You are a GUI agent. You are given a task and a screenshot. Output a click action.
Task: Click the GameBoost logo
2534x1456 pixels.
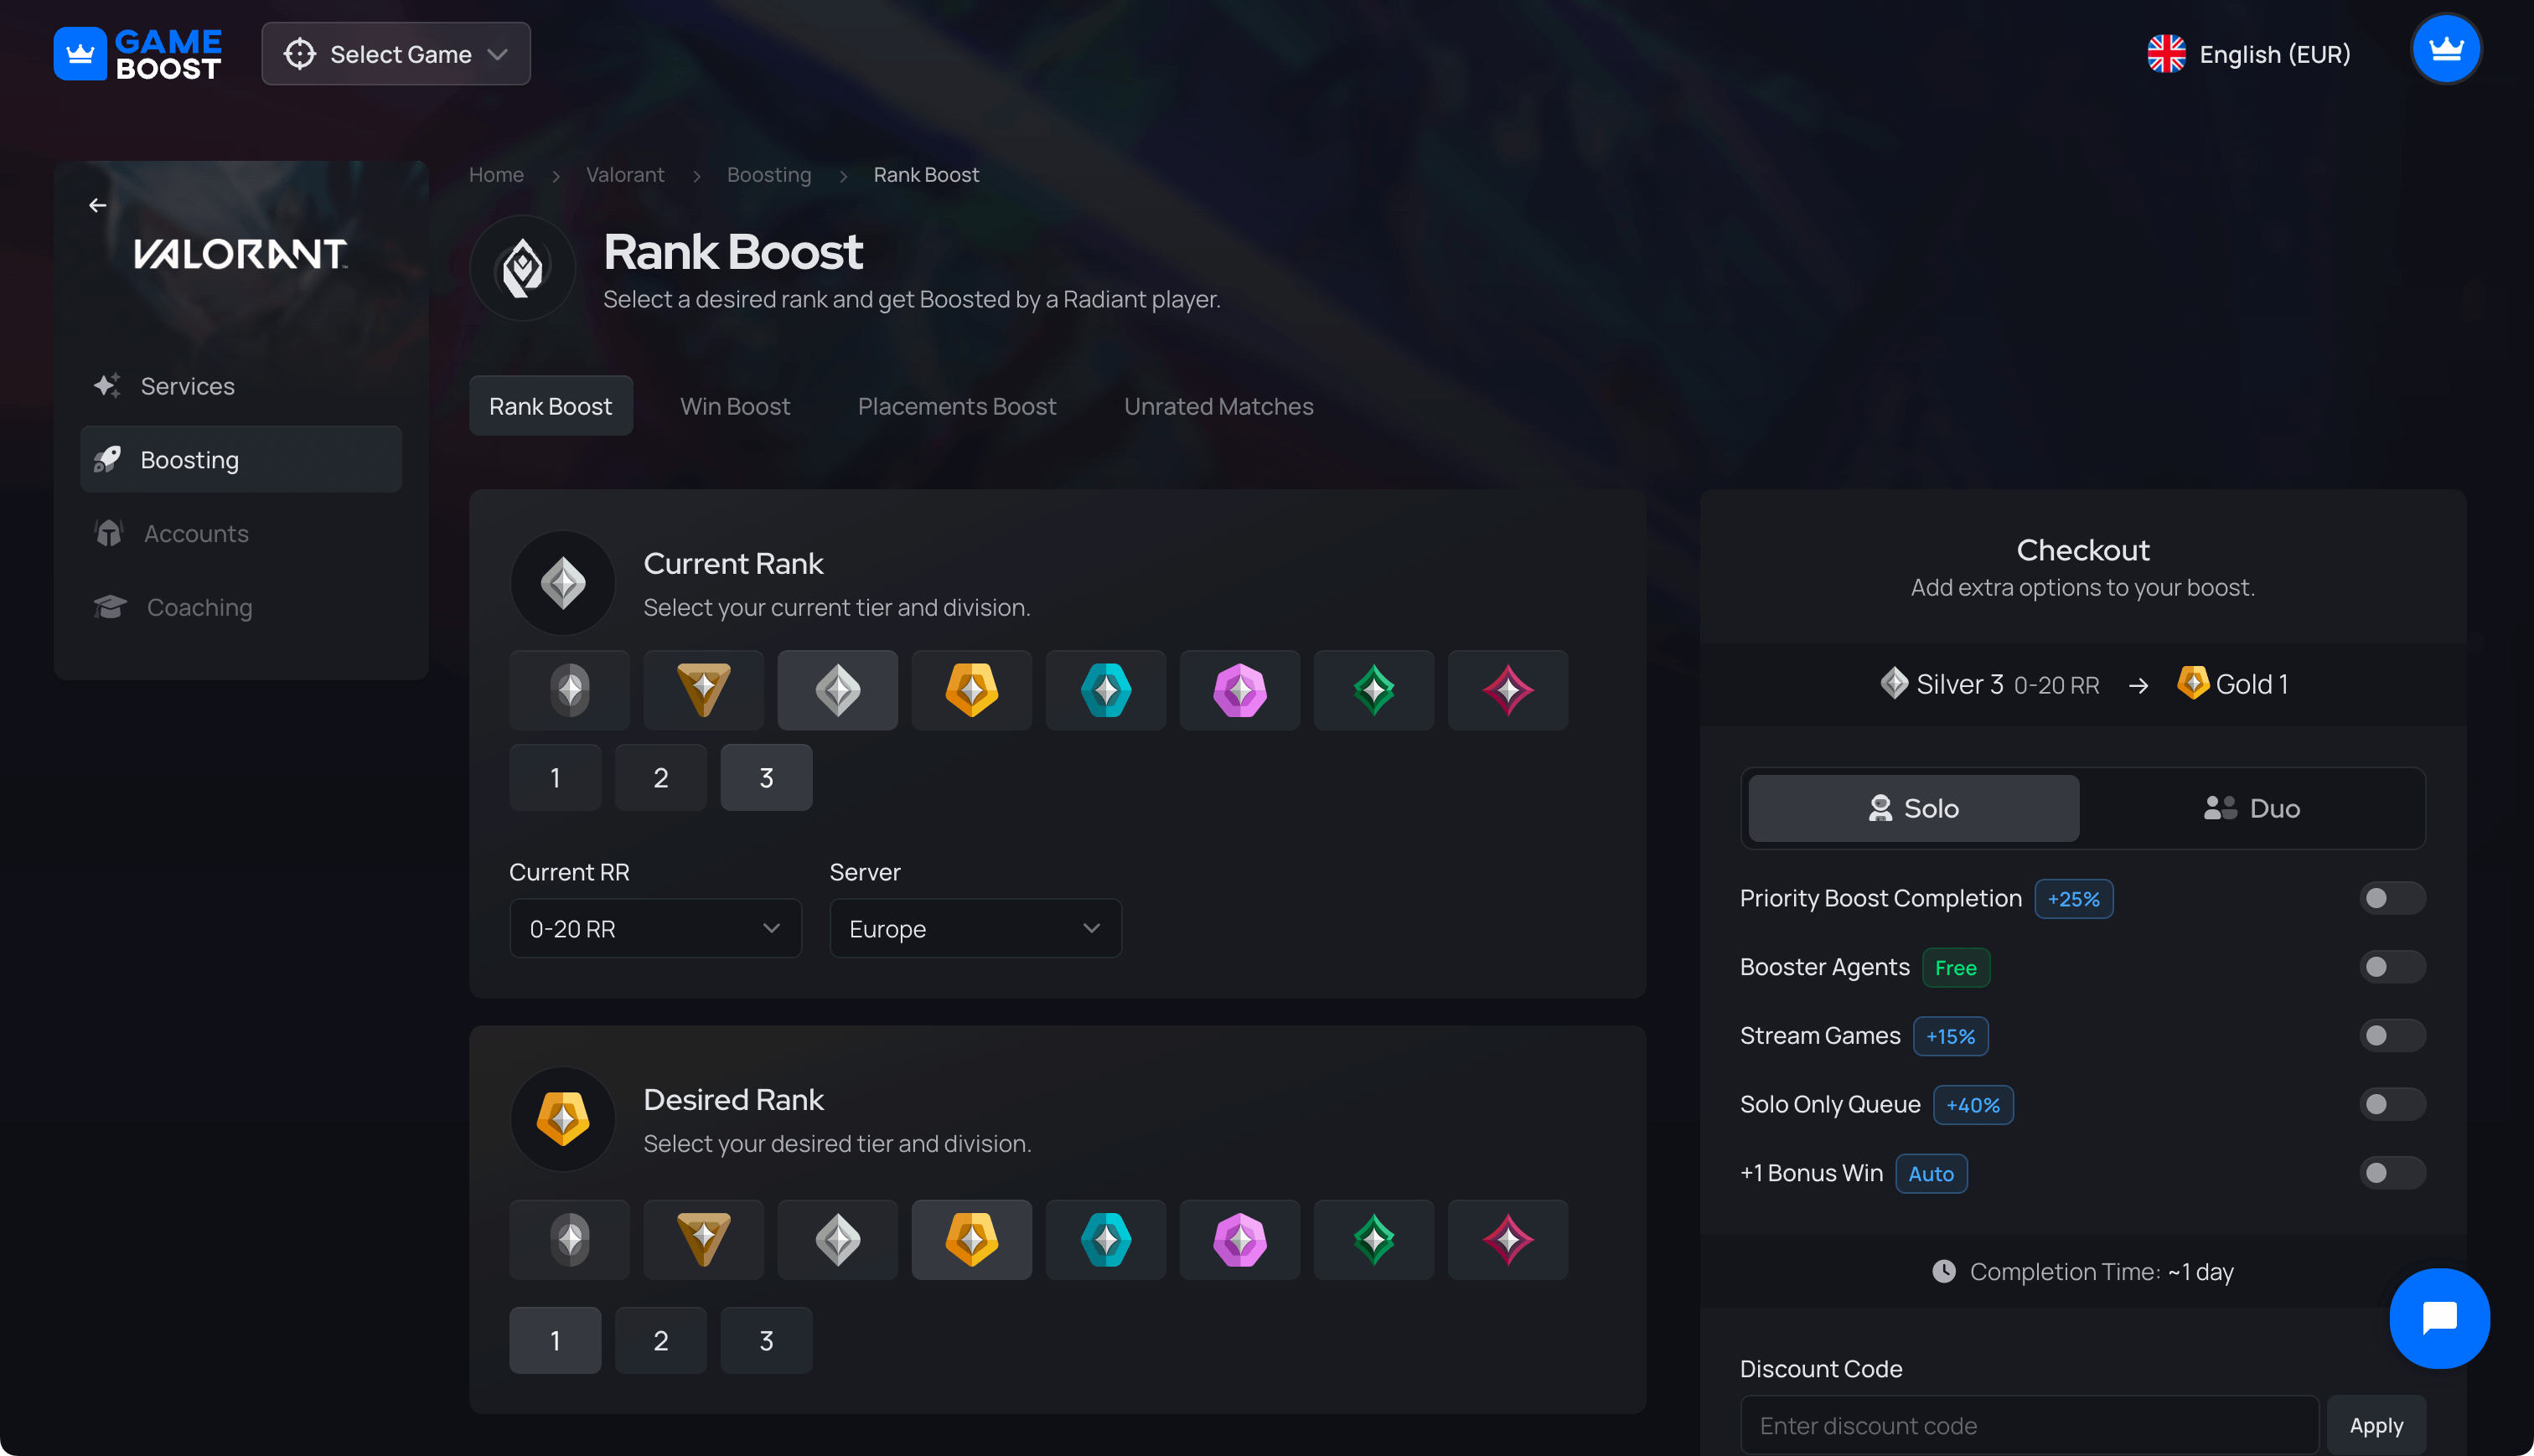click(x=137, y=54)
